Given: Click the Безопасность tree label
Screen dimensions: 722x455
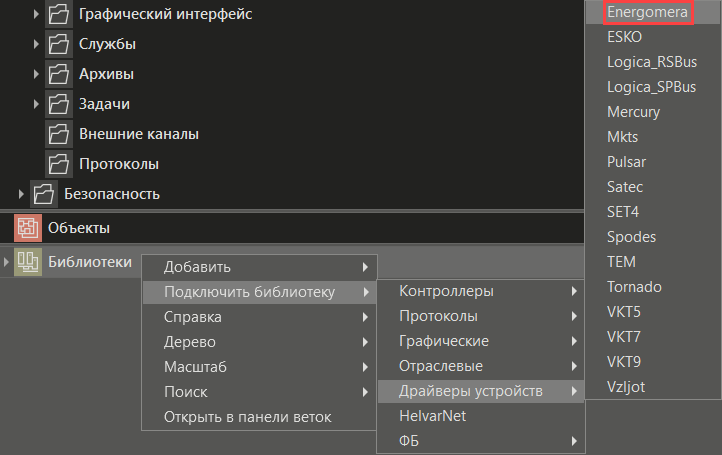Looking at the screenshot, I should click(x=112, y=194).
